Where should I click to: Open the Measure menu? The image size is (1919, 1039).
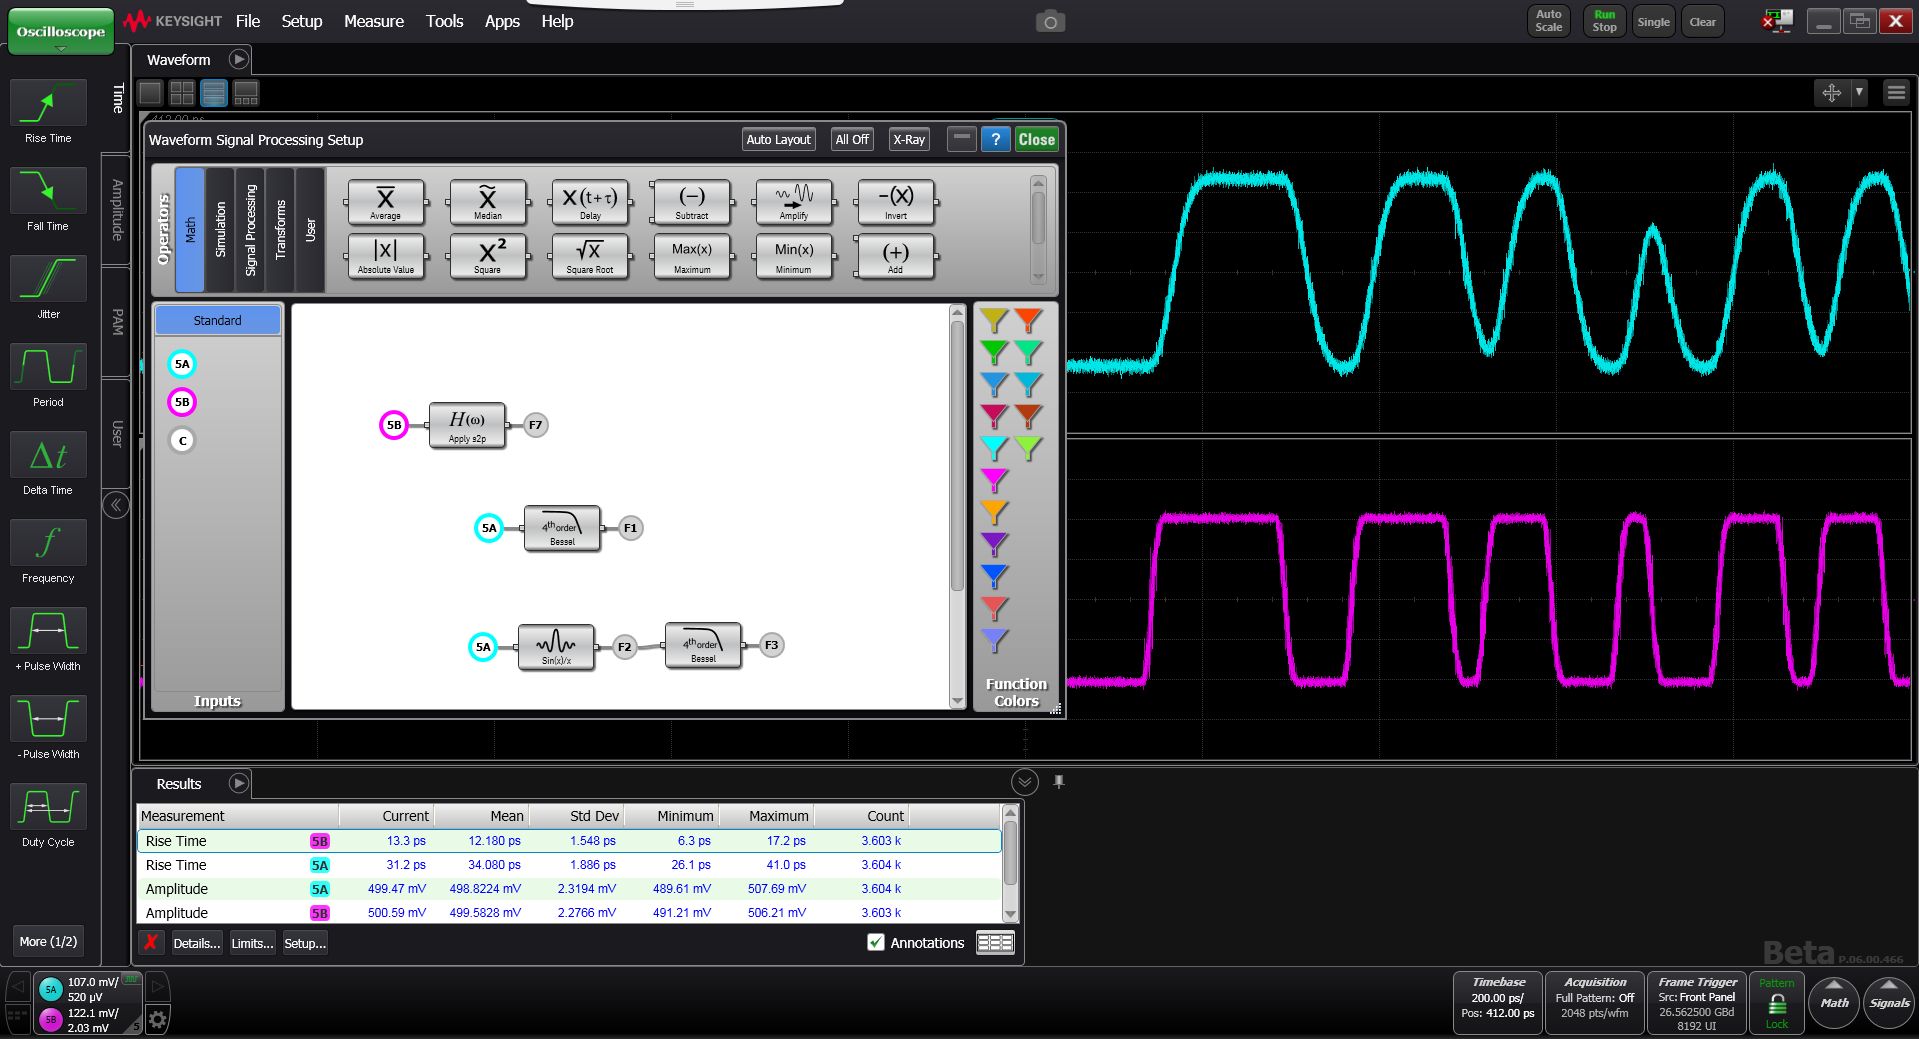373,21
